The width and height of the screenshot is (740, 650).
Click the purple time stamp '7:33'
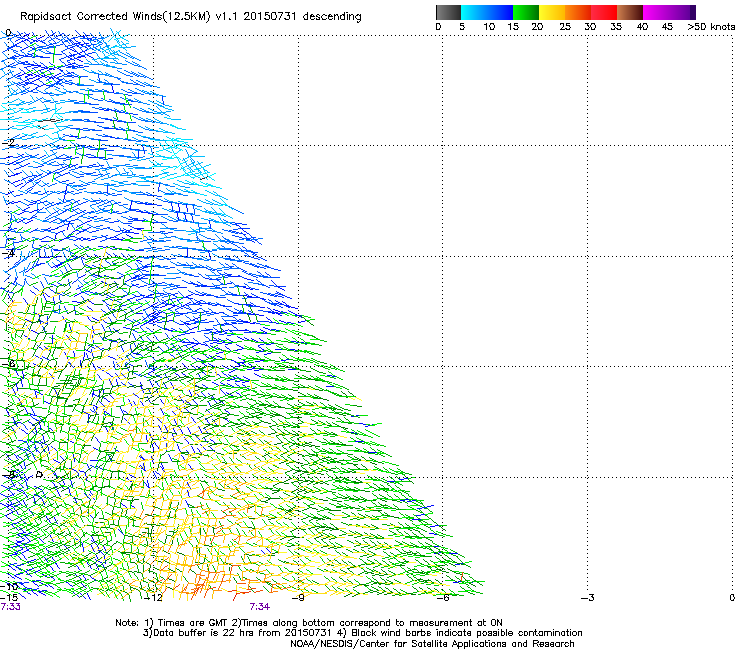(10, 607)
